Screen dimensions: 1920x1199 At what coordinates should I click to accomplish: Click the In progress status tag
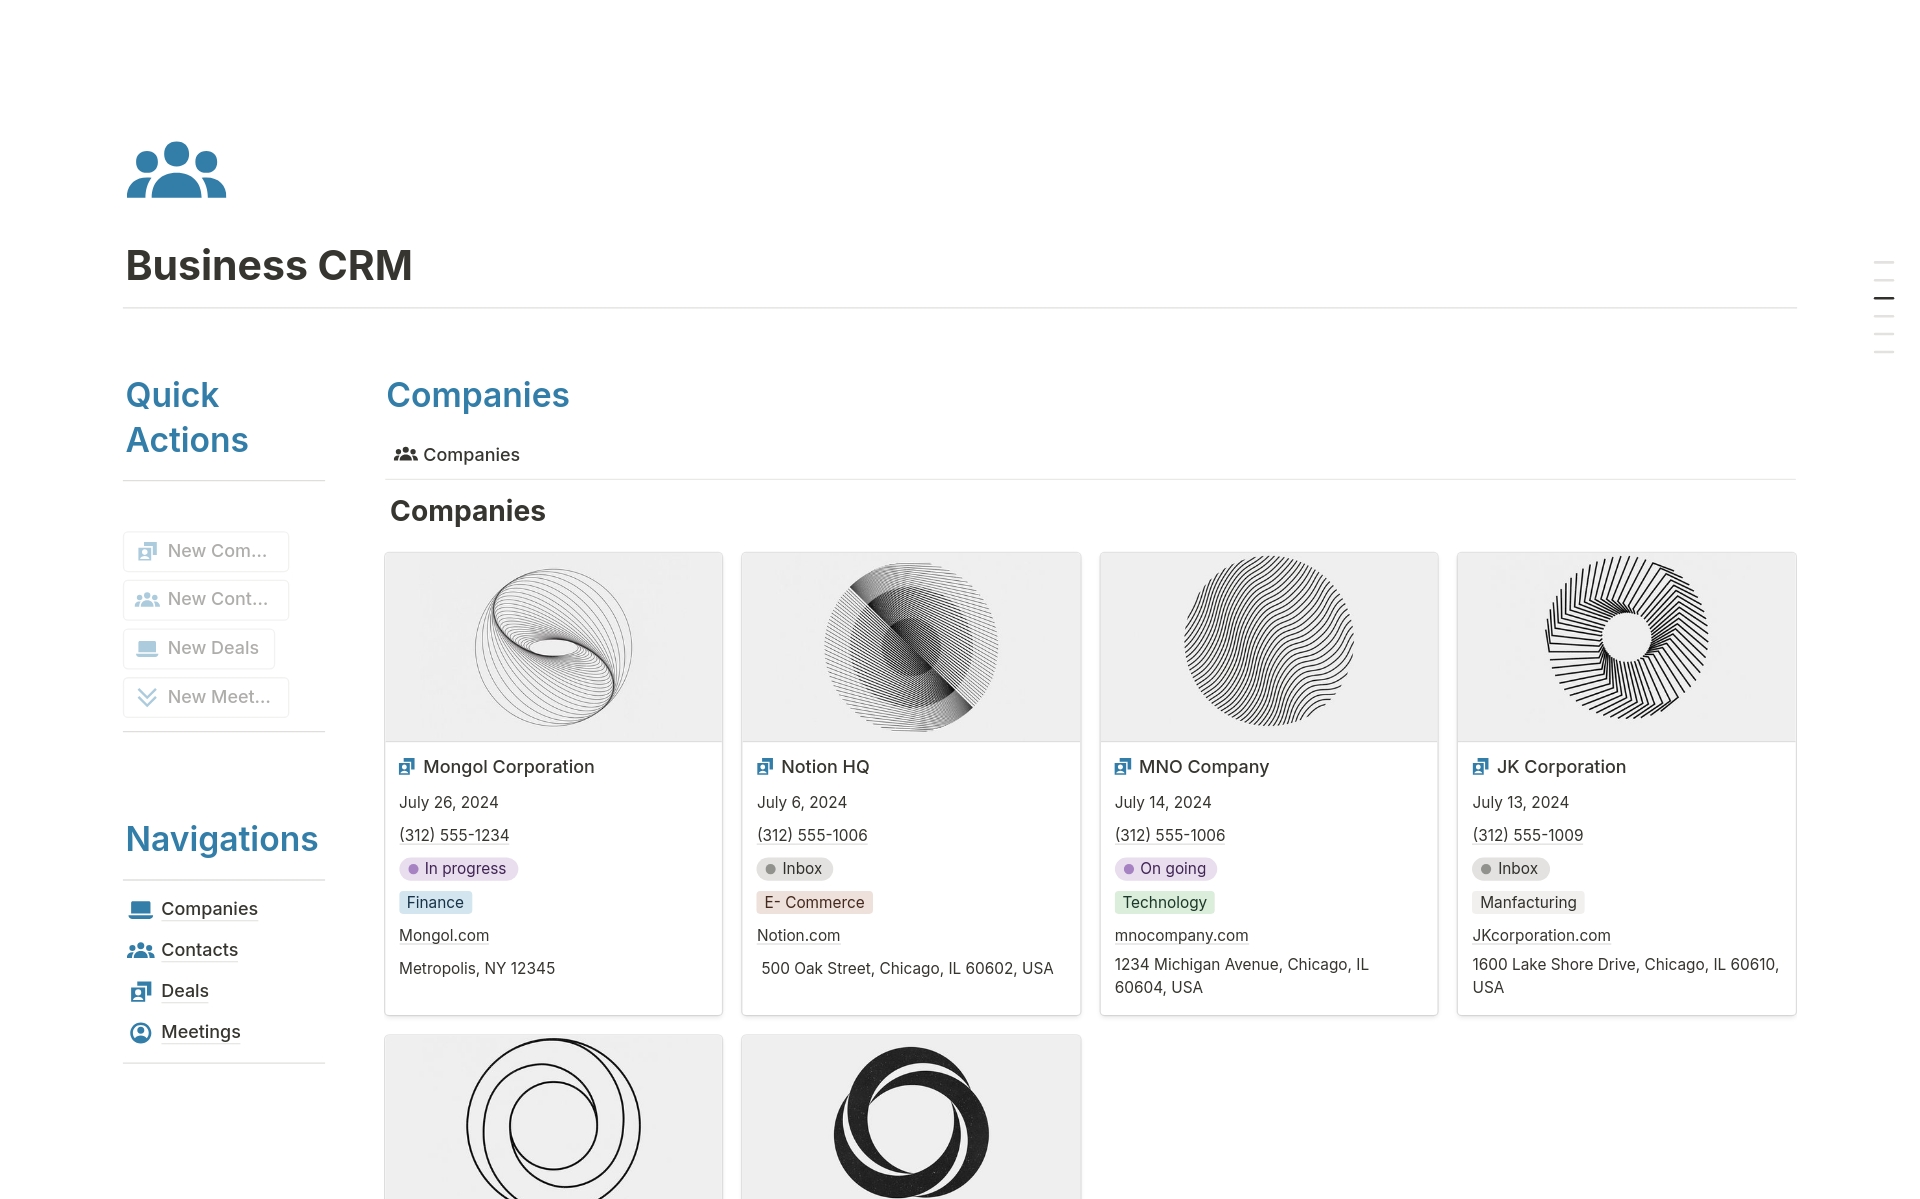pos(458,869)
